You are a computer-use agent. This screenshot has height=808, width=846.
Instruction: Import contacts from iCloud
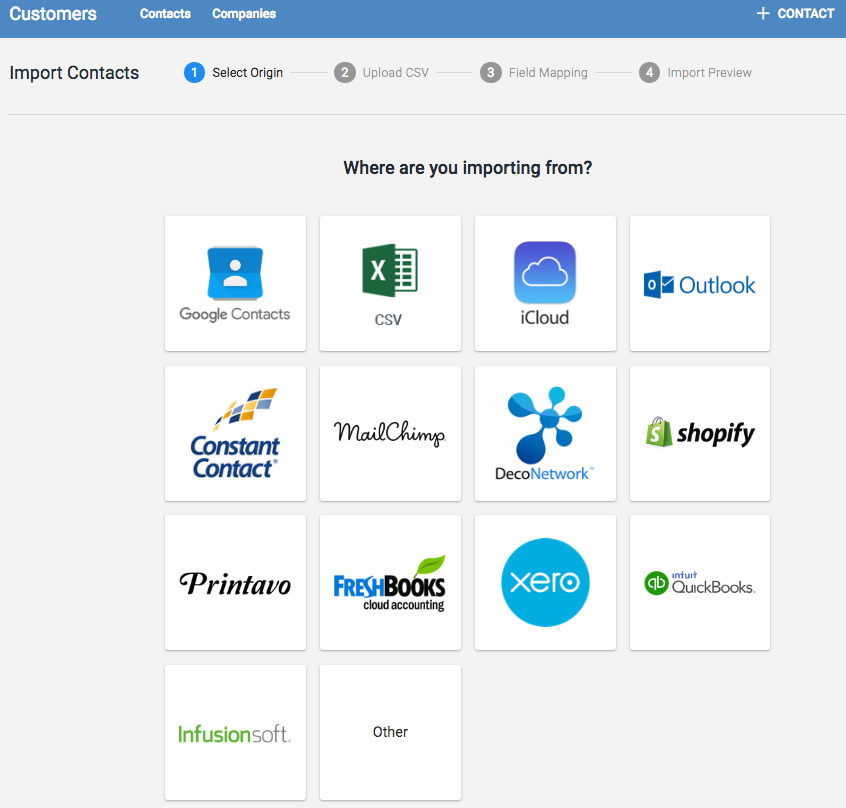click(x=545, y=283)
